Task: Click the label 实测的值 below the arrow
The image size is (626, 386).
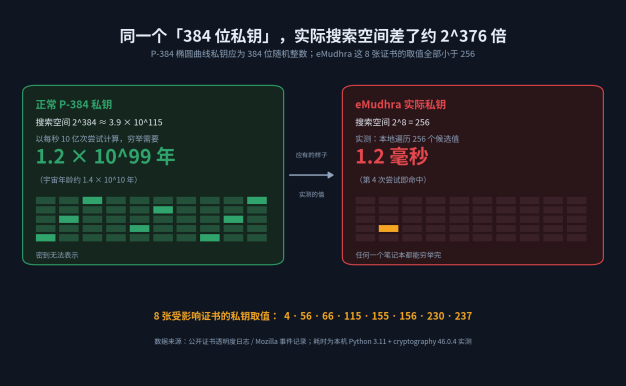Action: point(311,194)
